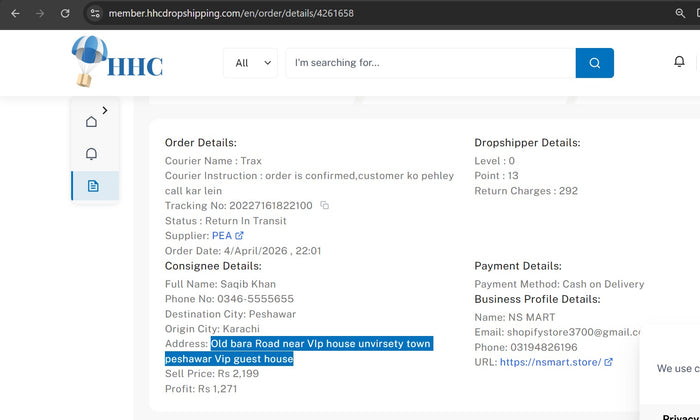The image size is (700, 420).
Task: Open the browser zoom magnifier icon
Action: coord(680,13)
